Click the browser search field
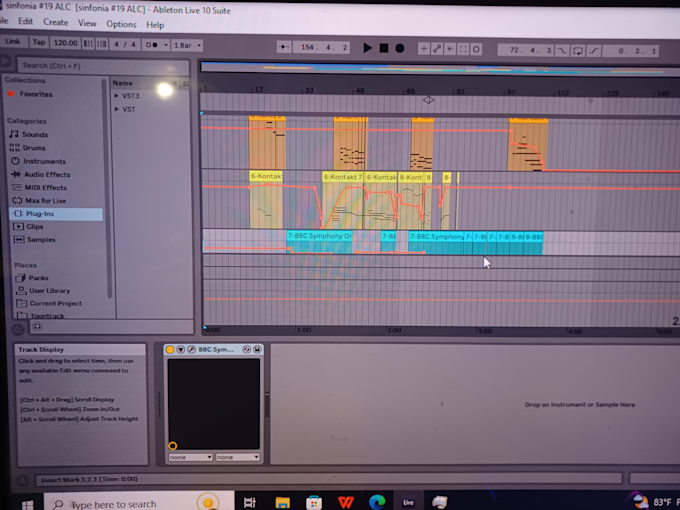 point(103,66)
